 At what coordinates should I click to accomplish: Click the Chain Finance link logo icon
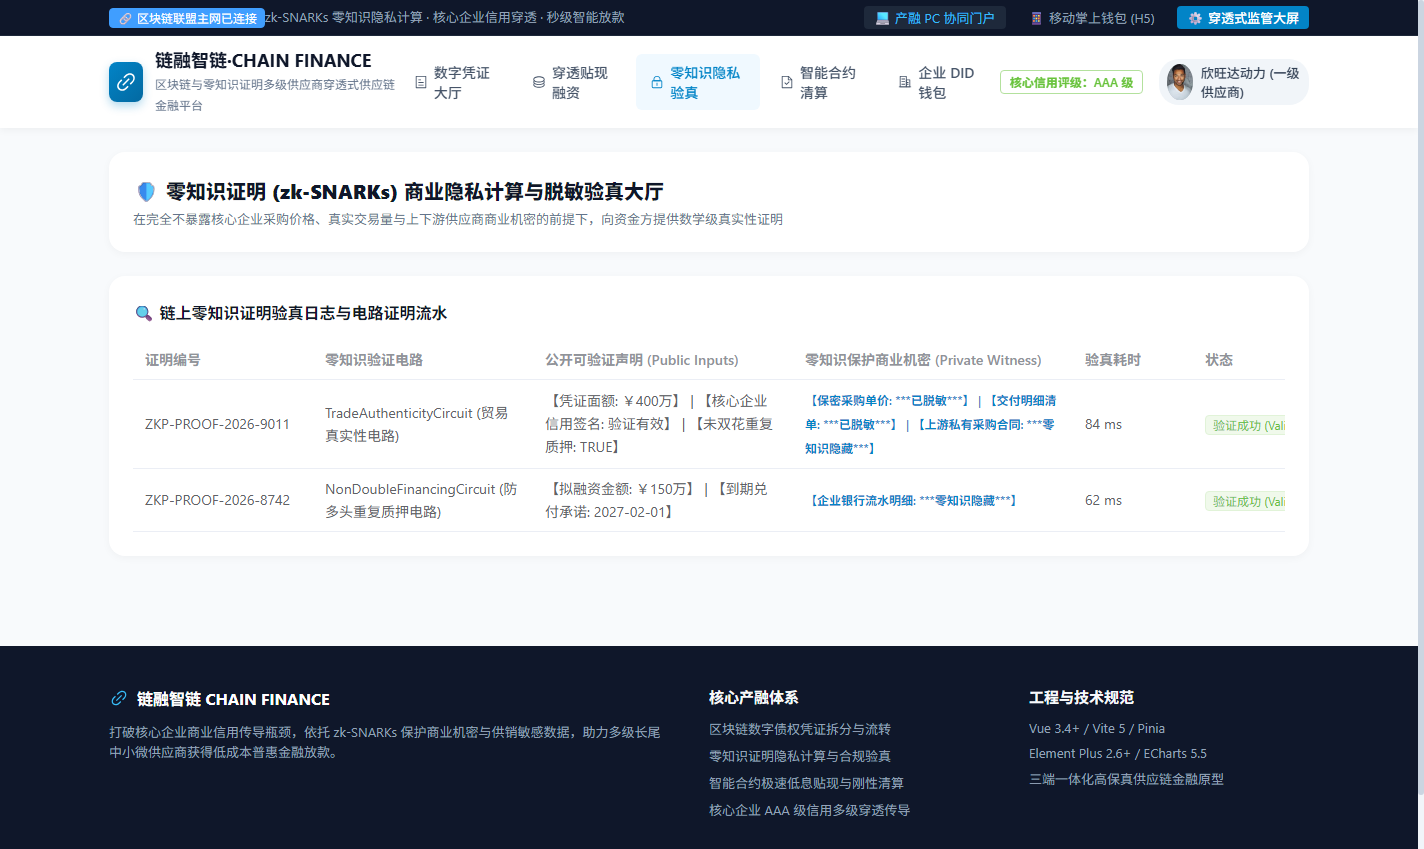[126, 82]
